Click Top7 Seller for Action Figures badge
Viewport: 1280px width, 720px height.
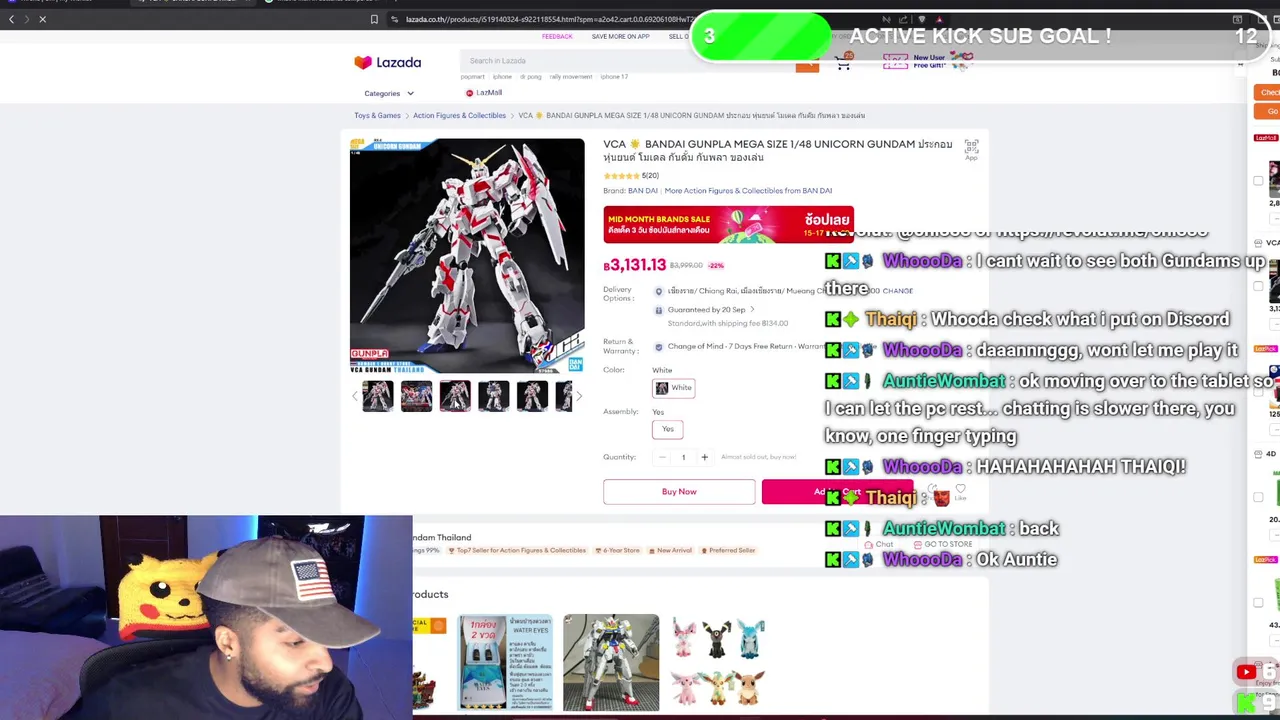click(x=517, y=550)
